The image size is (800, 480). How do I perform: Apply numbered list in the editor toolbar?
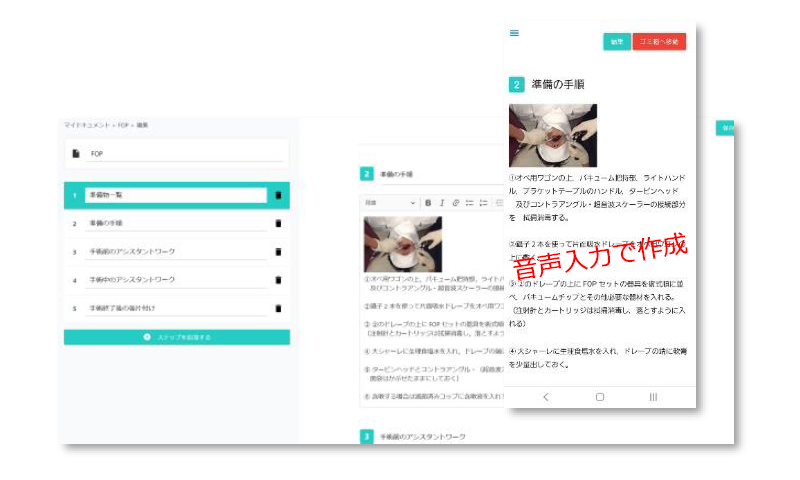coord(483,203)
